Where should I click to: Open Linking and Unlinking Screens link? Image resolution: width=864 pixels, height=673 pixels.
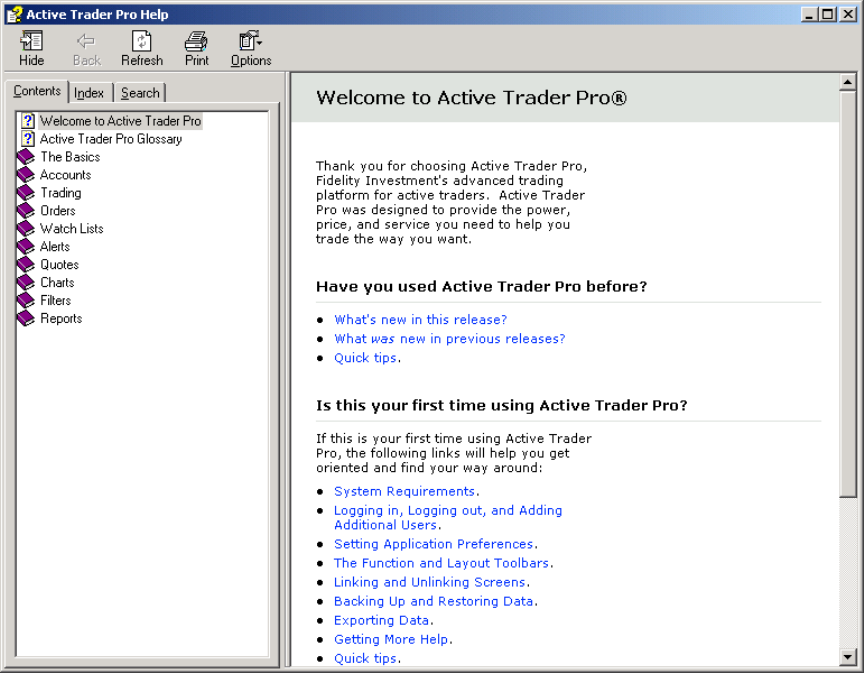pos(430,583)
